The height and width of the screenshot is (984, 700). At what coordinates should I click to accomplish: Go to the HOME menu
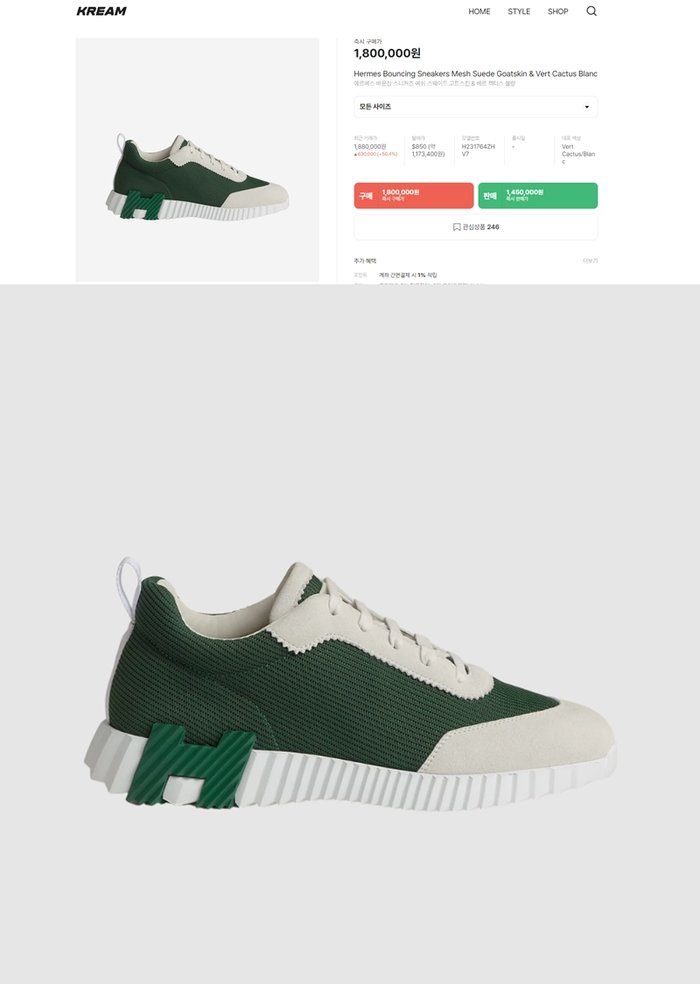[479, 11]
